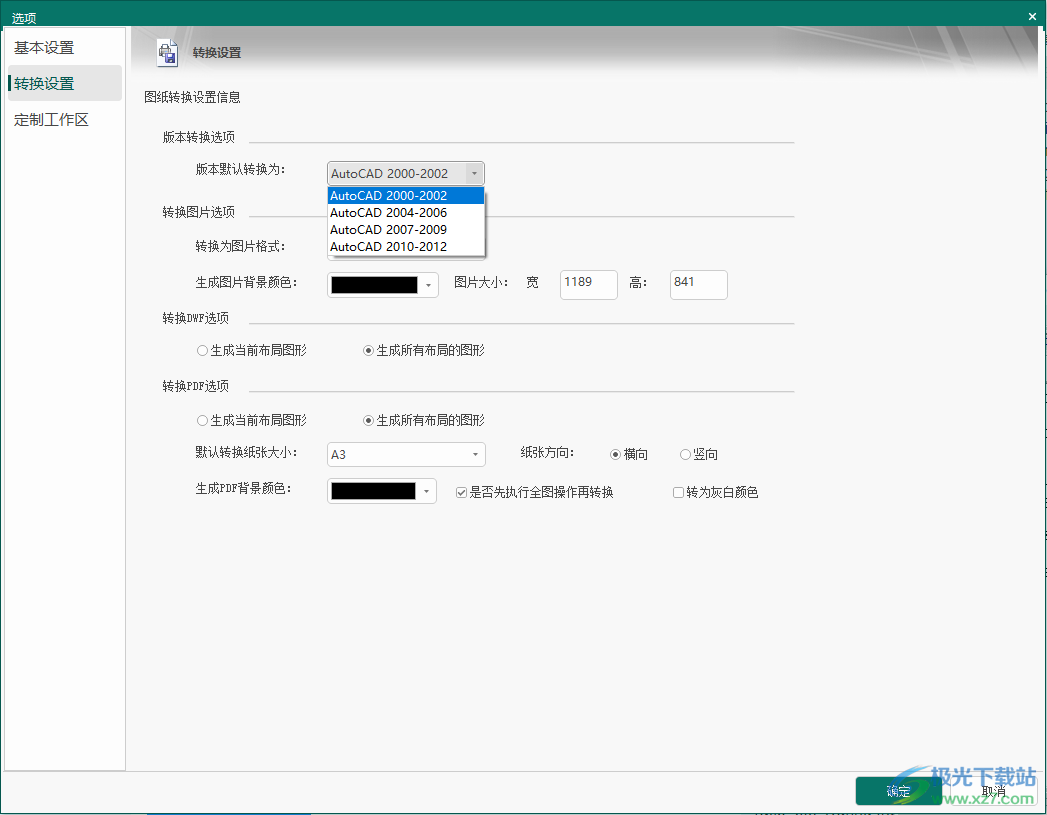Choose AutoCAD 2007-2009 version option
This screenshot has height=815, width=1047.
406,230
